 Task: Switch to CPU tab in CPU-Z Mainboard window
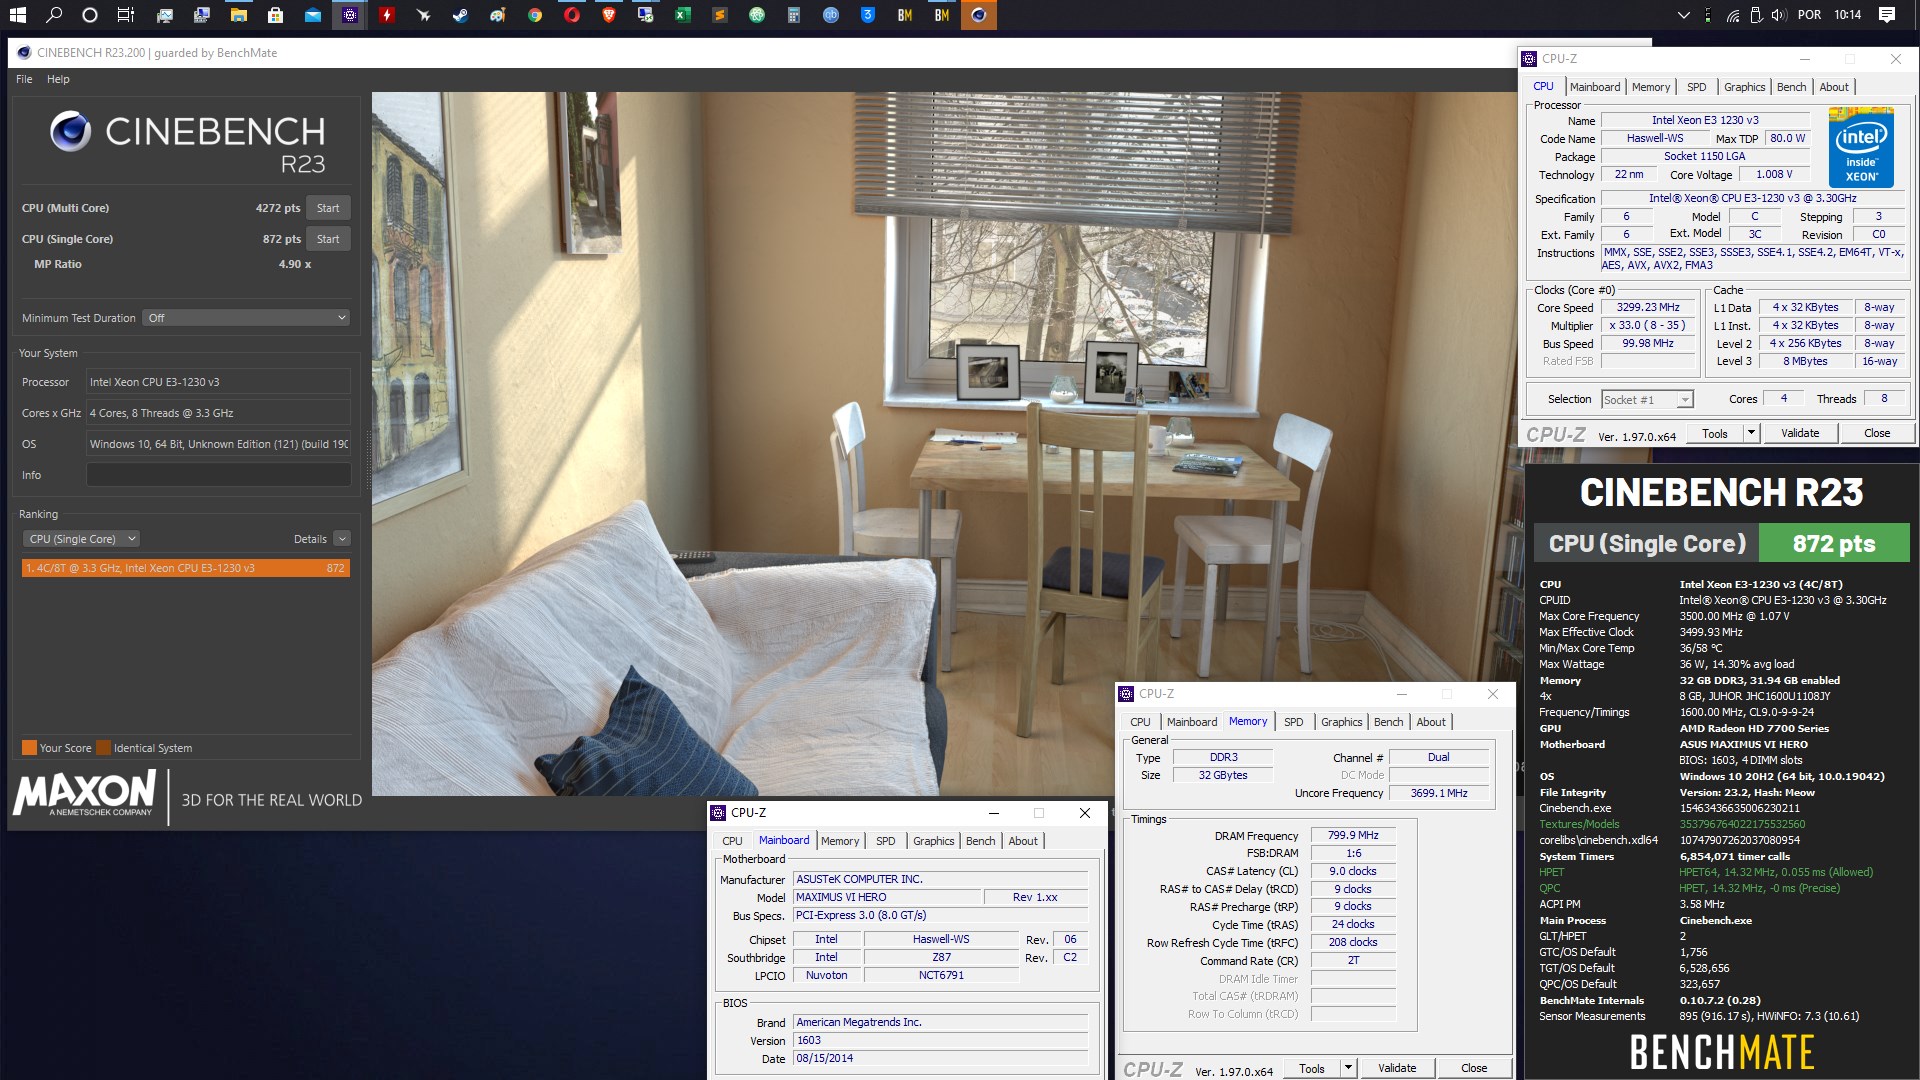coord(732,841)
